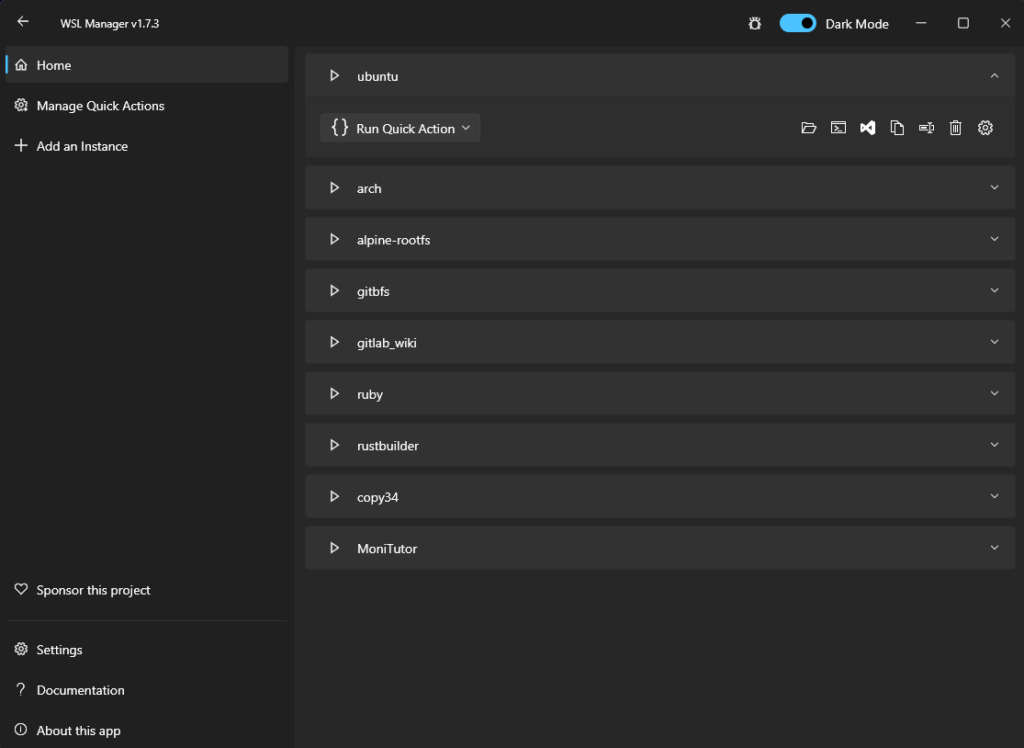
Task: Open ubuntu instance in file explorer
Action: point(809,128)
